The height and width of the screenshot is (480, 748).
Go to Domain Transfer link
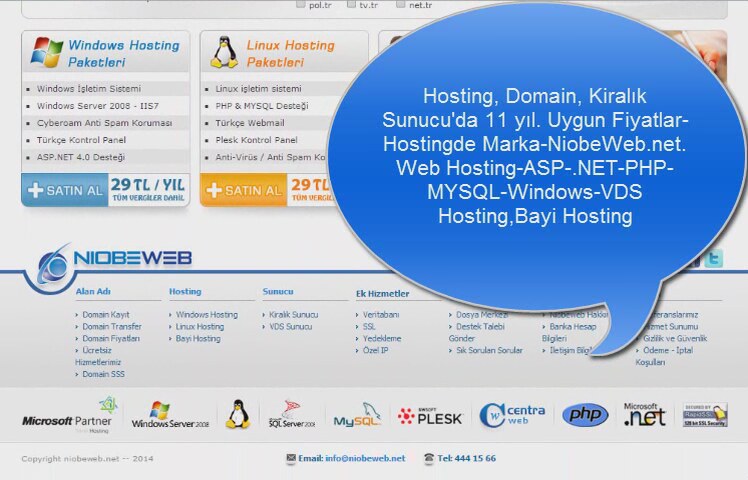point(112,327)
